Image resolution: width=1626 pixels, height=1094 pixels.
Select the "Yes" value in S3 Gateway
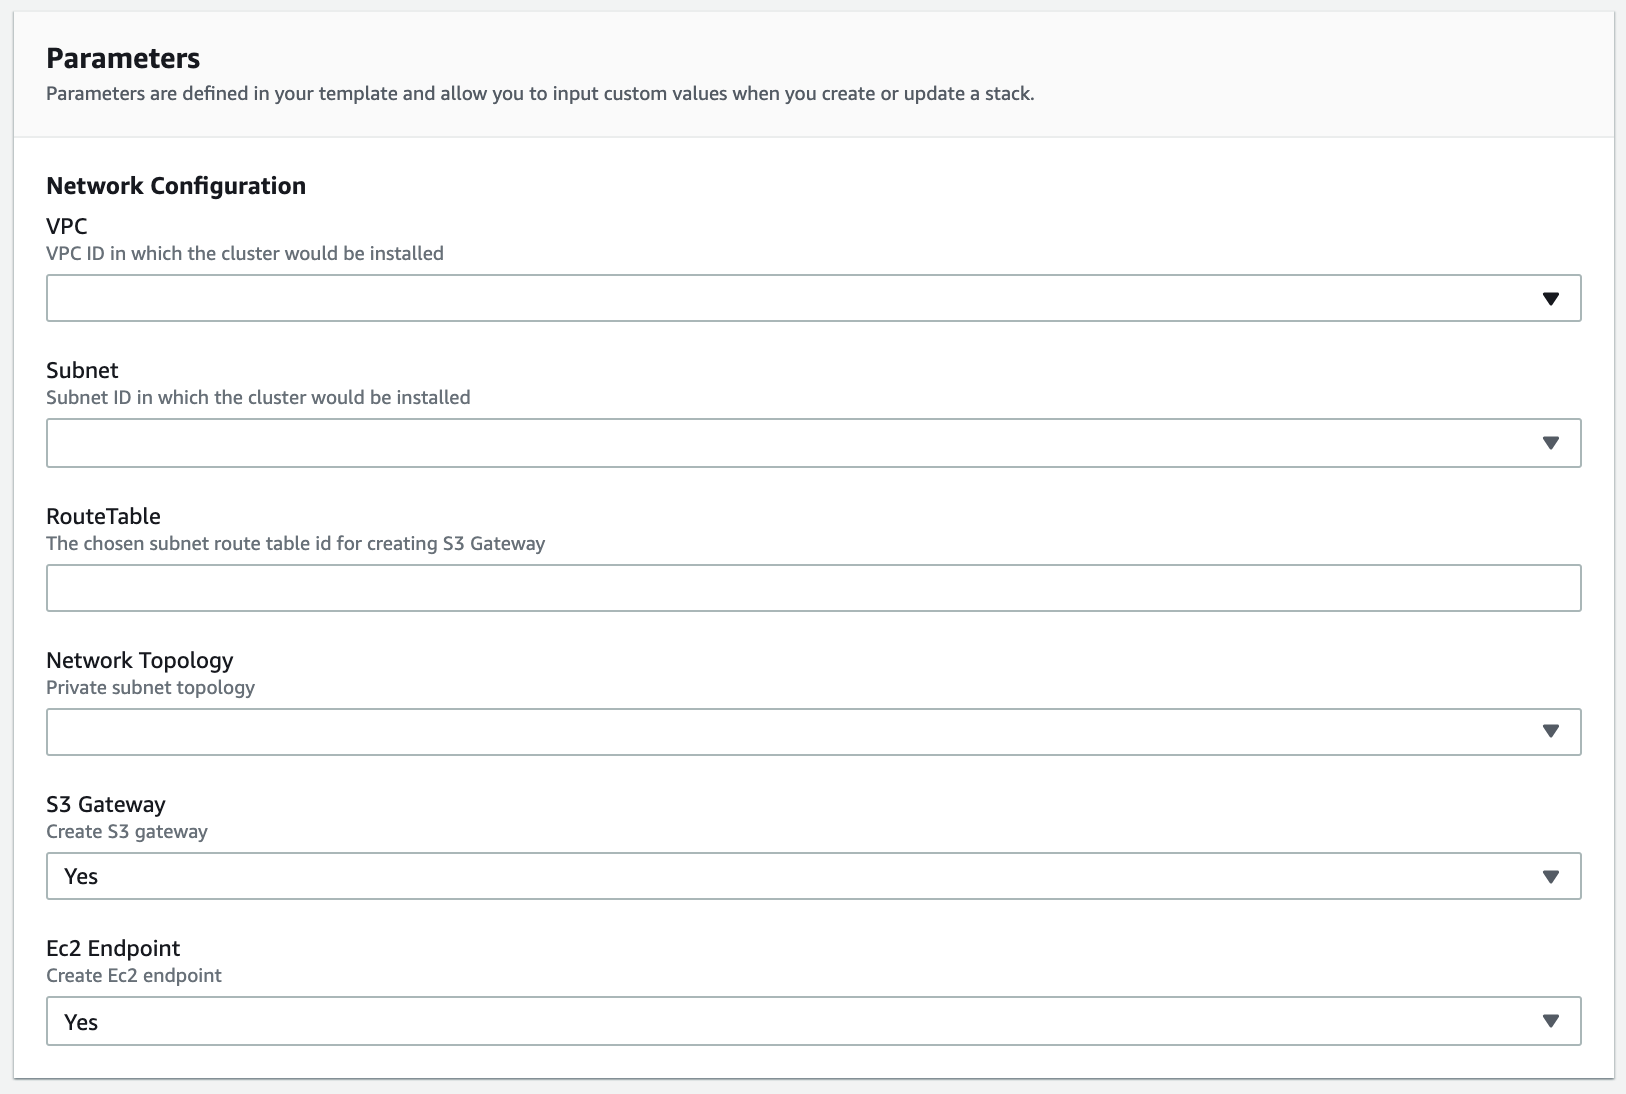81,877
